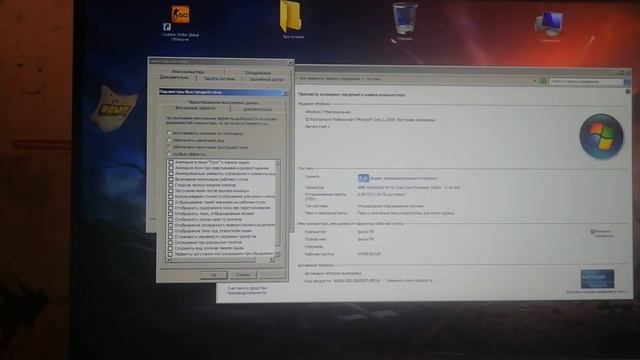Click scroll-down arrow of visual effects list
This screenshot has width=640, height=360.
278,253
